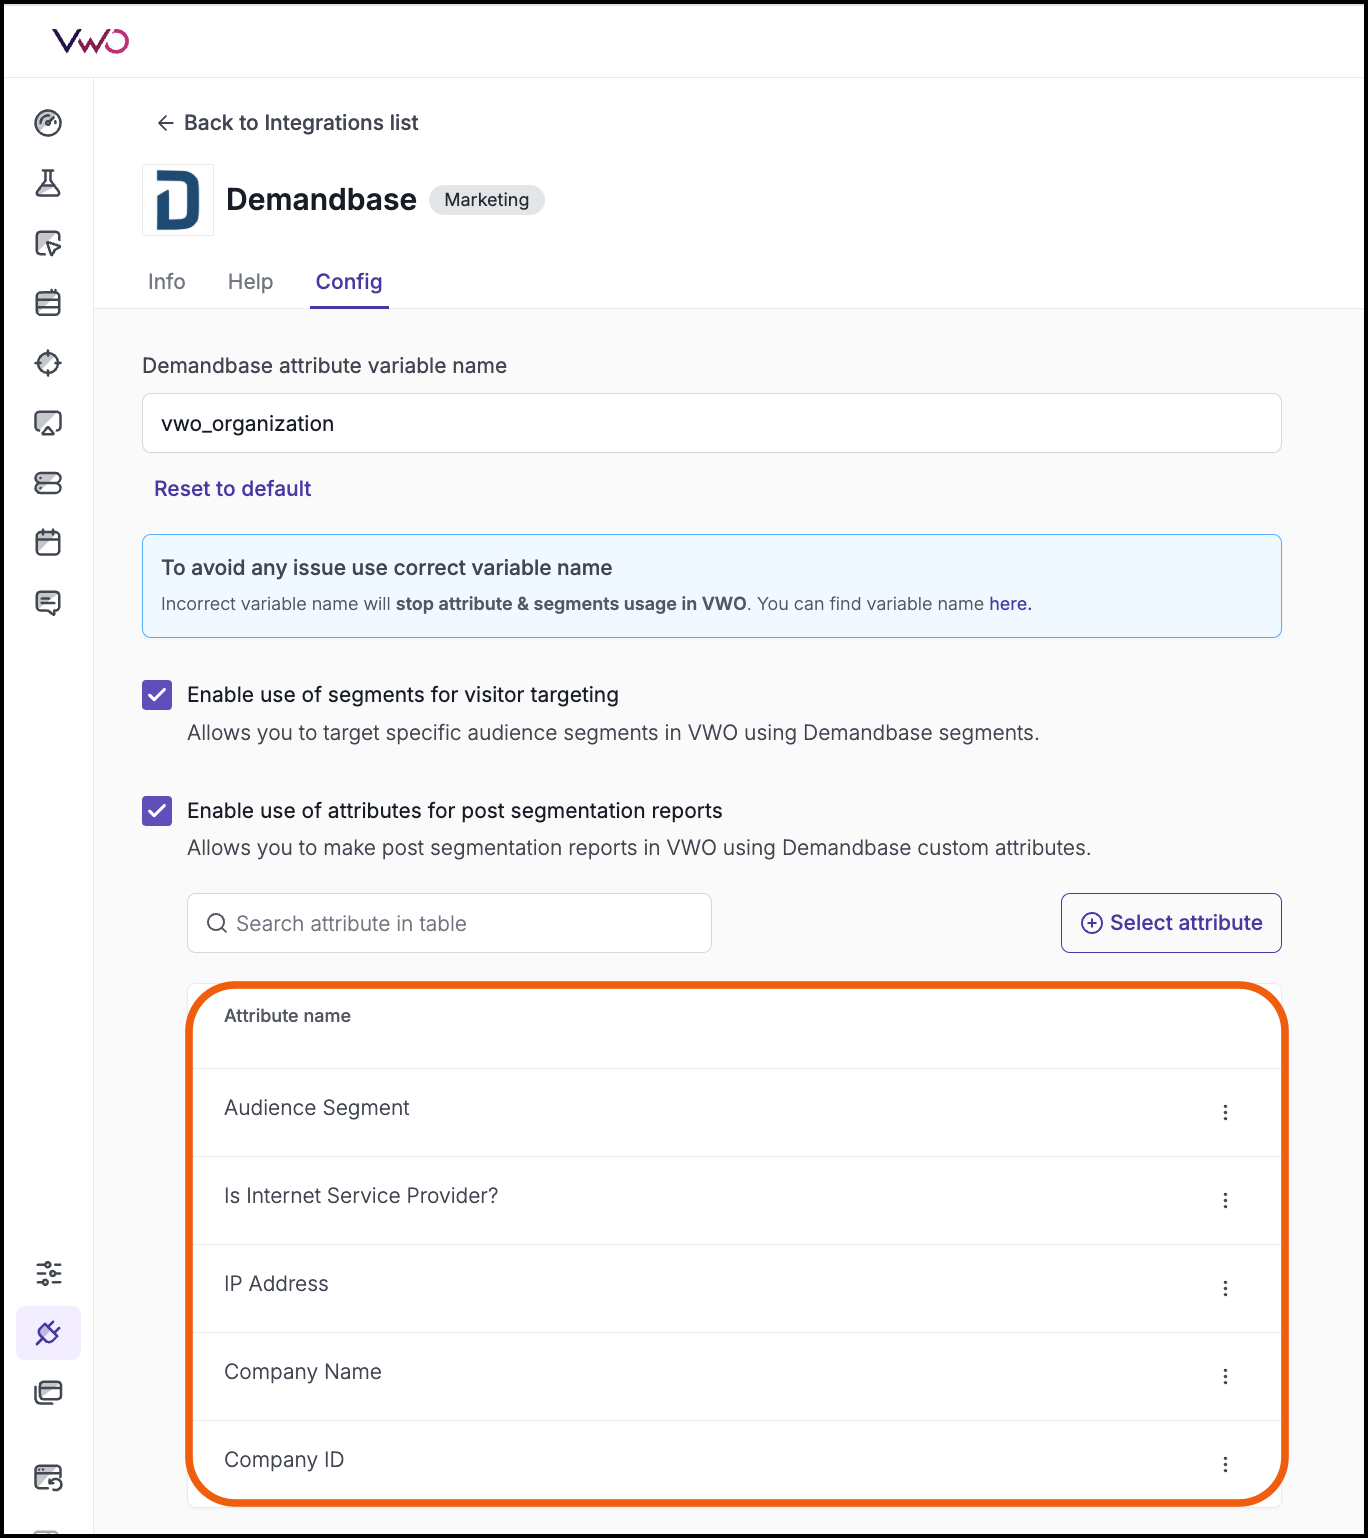Click the Attribute name column header
The width and height of the screenshot is (1368, 1538).
288,1016
